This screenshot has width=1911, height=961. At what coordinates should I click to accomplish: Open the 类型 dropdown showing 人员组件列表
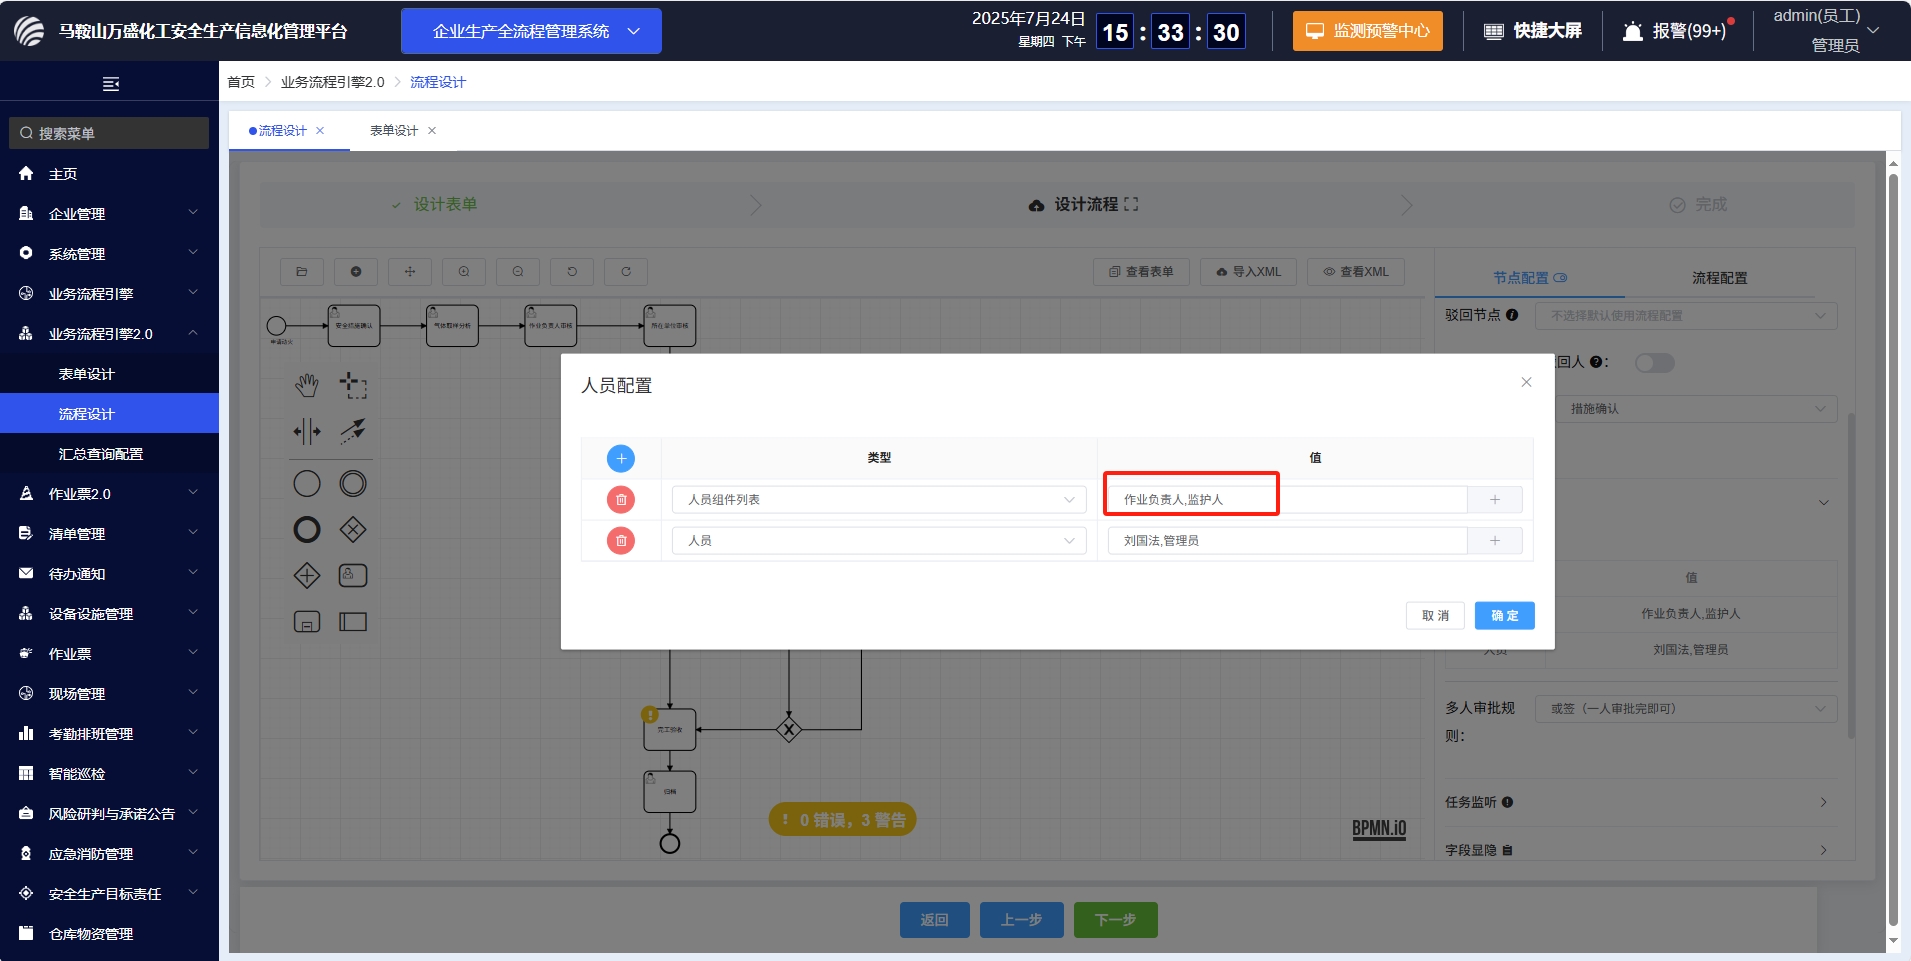pos(879,499)
